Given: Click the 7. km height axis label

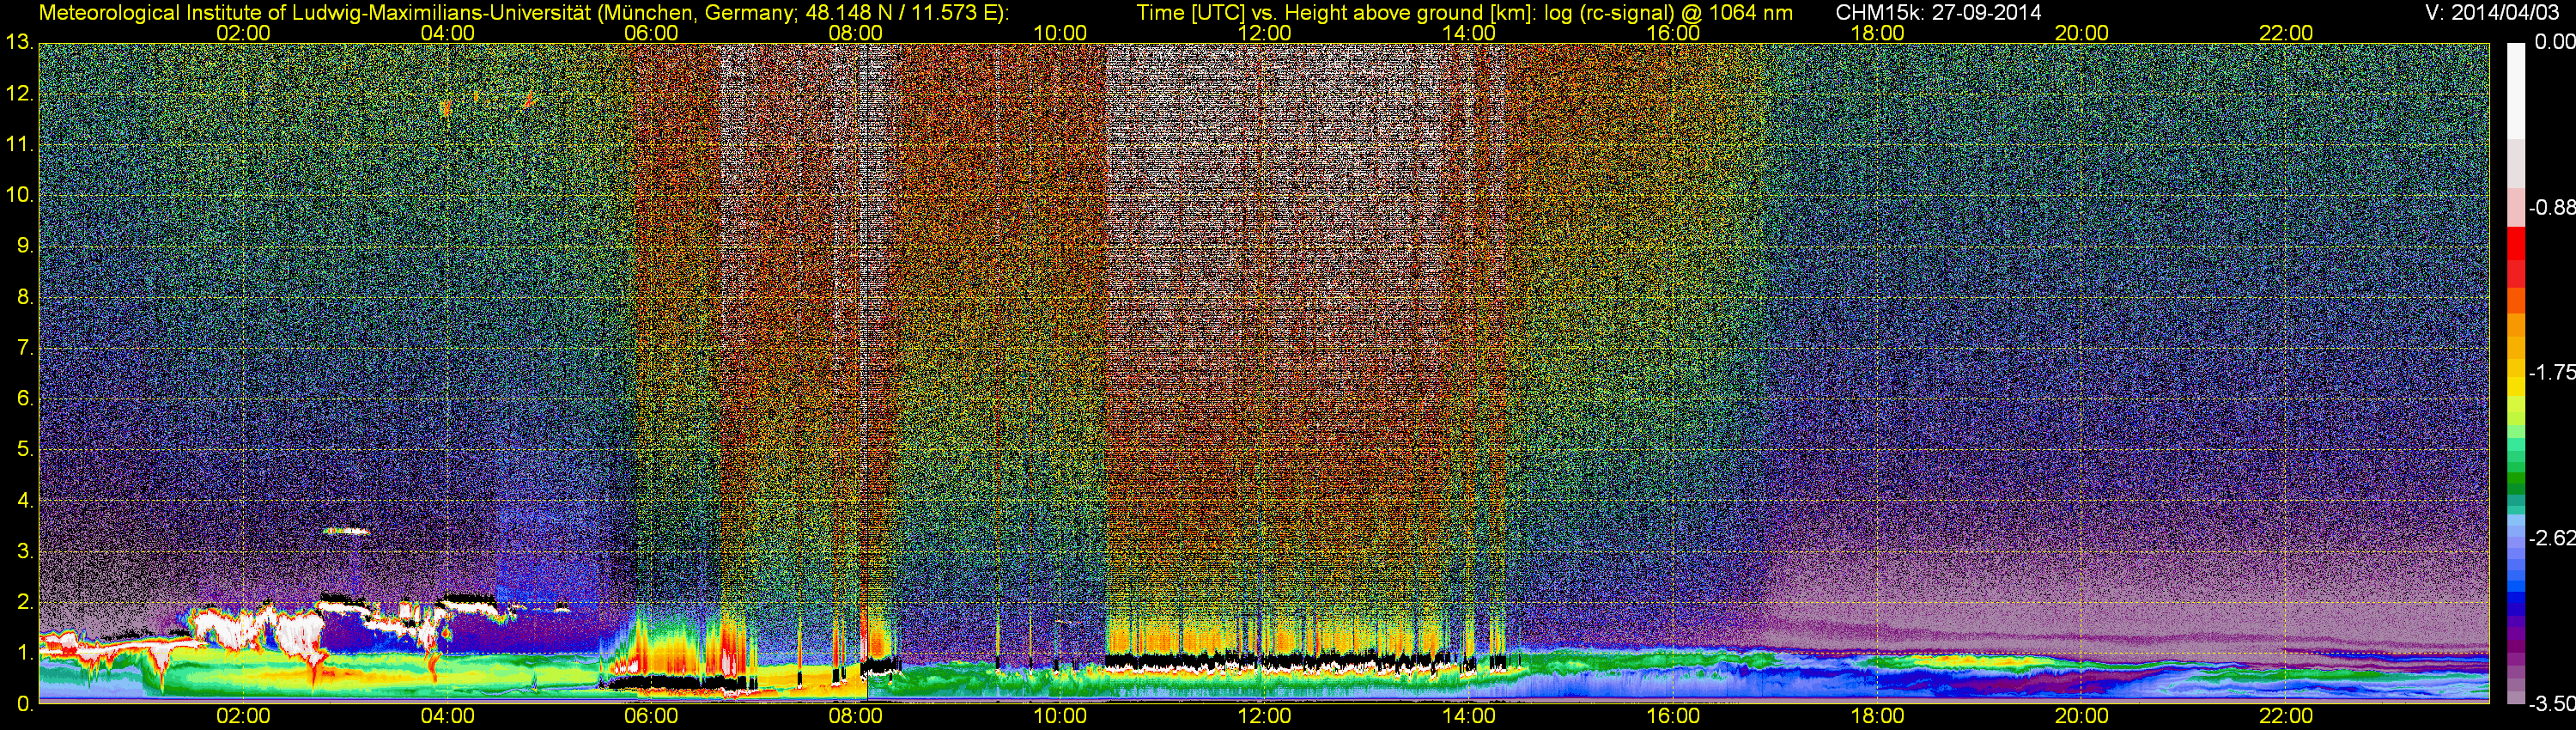Looking at the screenshot, I should click(x=25, y=348).
